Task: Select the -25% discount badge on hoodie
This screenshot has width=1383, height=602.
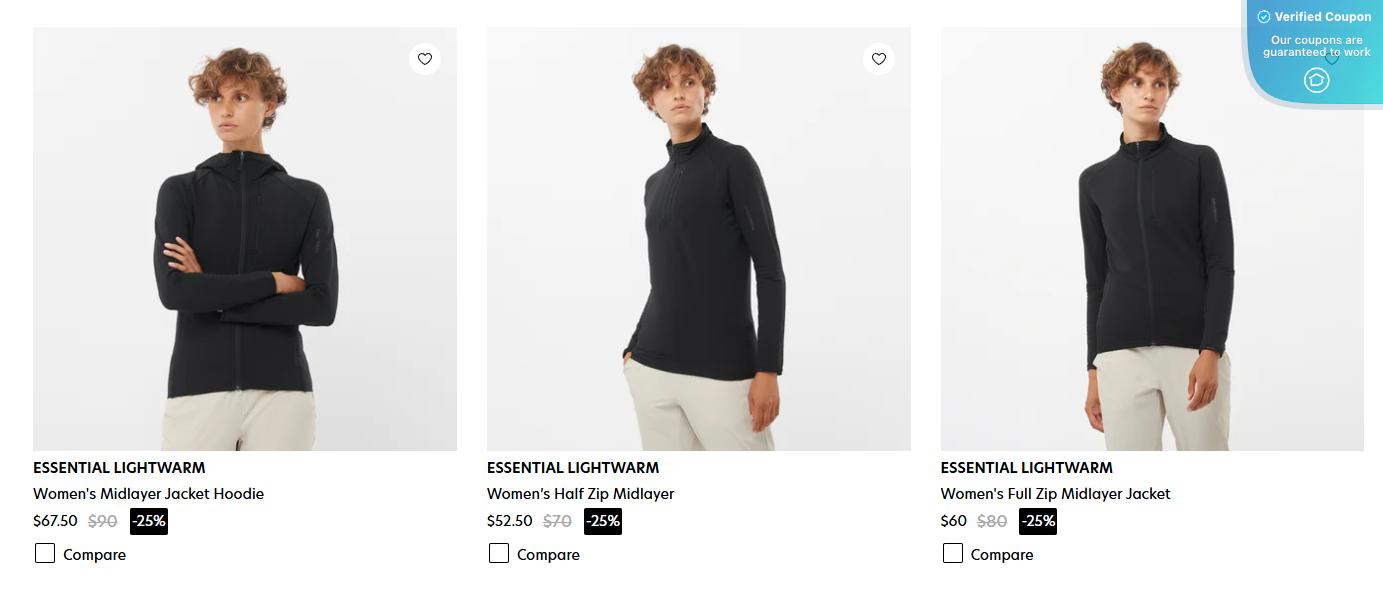Action: pyautogui.click(x=148, y=521)
